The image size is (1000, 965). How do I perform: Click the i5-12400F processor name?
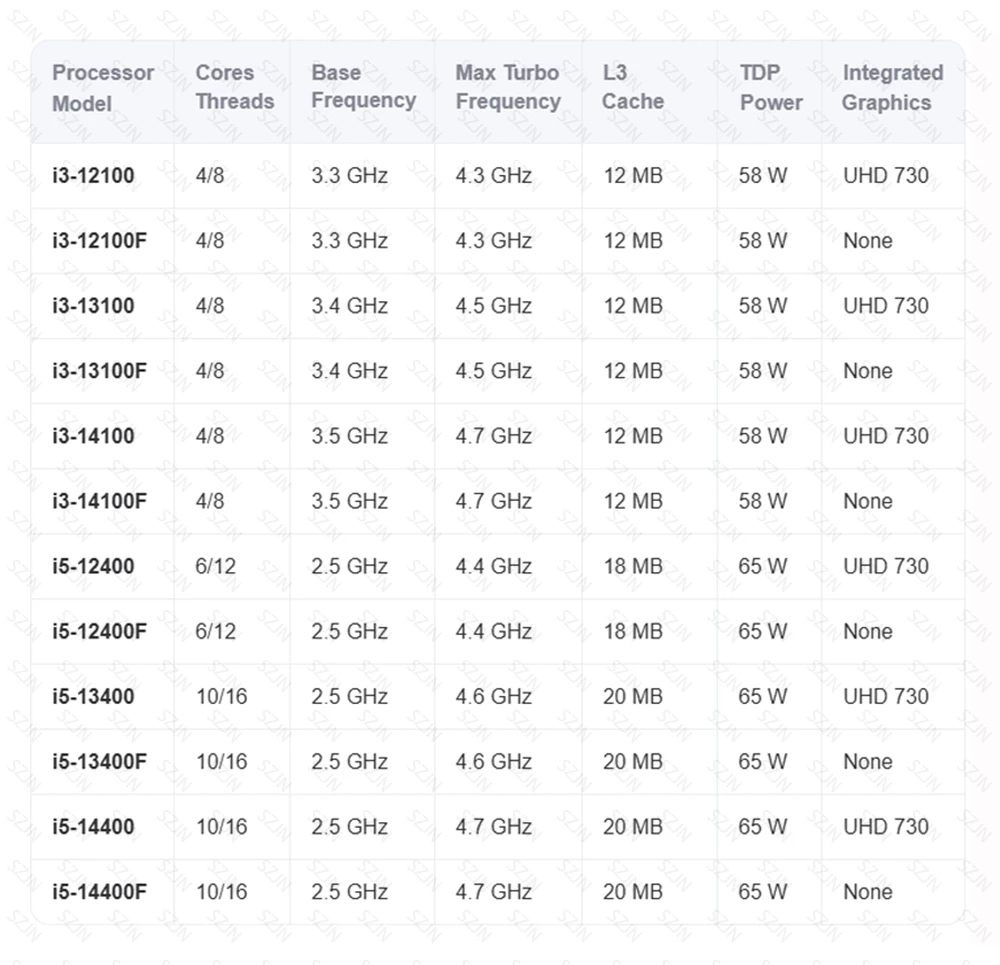point(99,631)
